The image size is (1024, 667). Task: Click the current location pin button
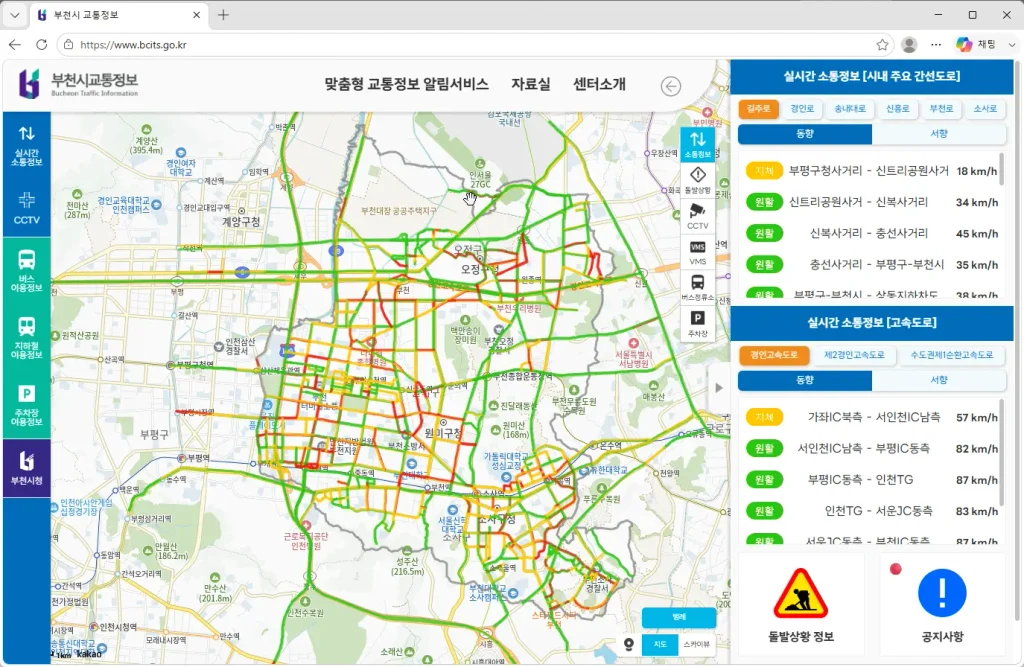pyautogui.click(x=629, y=645)
